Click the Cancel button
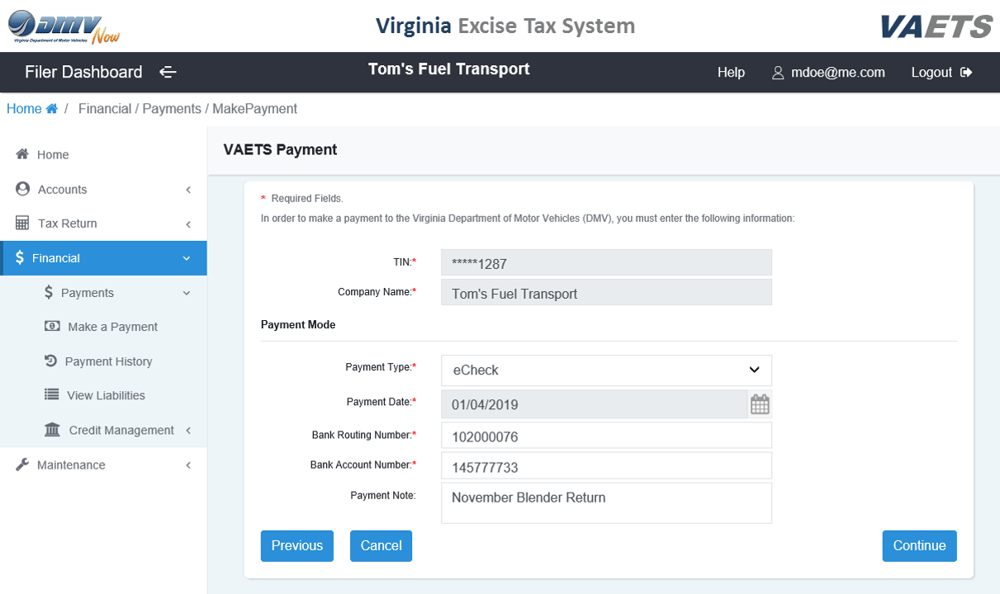This screenshot has width=1000, height=594. coord(381,546)
